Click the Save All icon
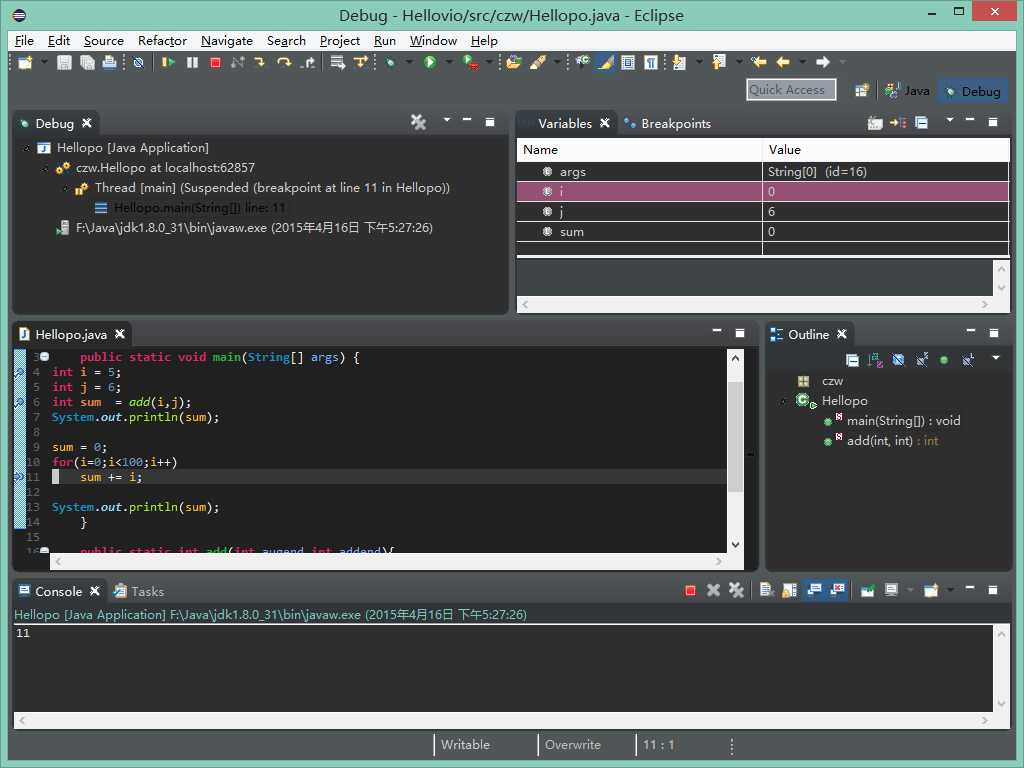 point(87,63)
